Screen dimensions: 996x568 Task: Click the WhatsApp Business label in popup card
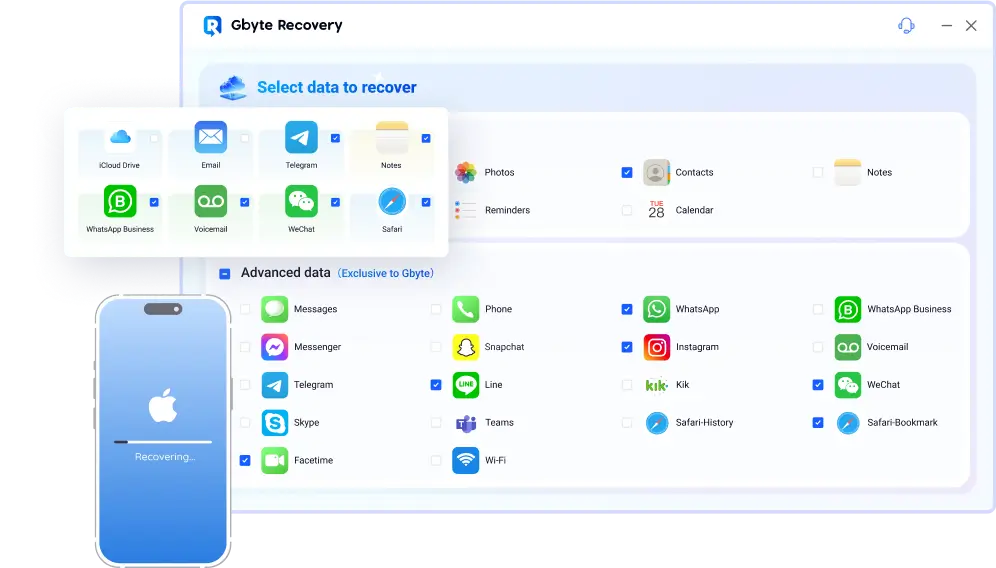point(120,229)
